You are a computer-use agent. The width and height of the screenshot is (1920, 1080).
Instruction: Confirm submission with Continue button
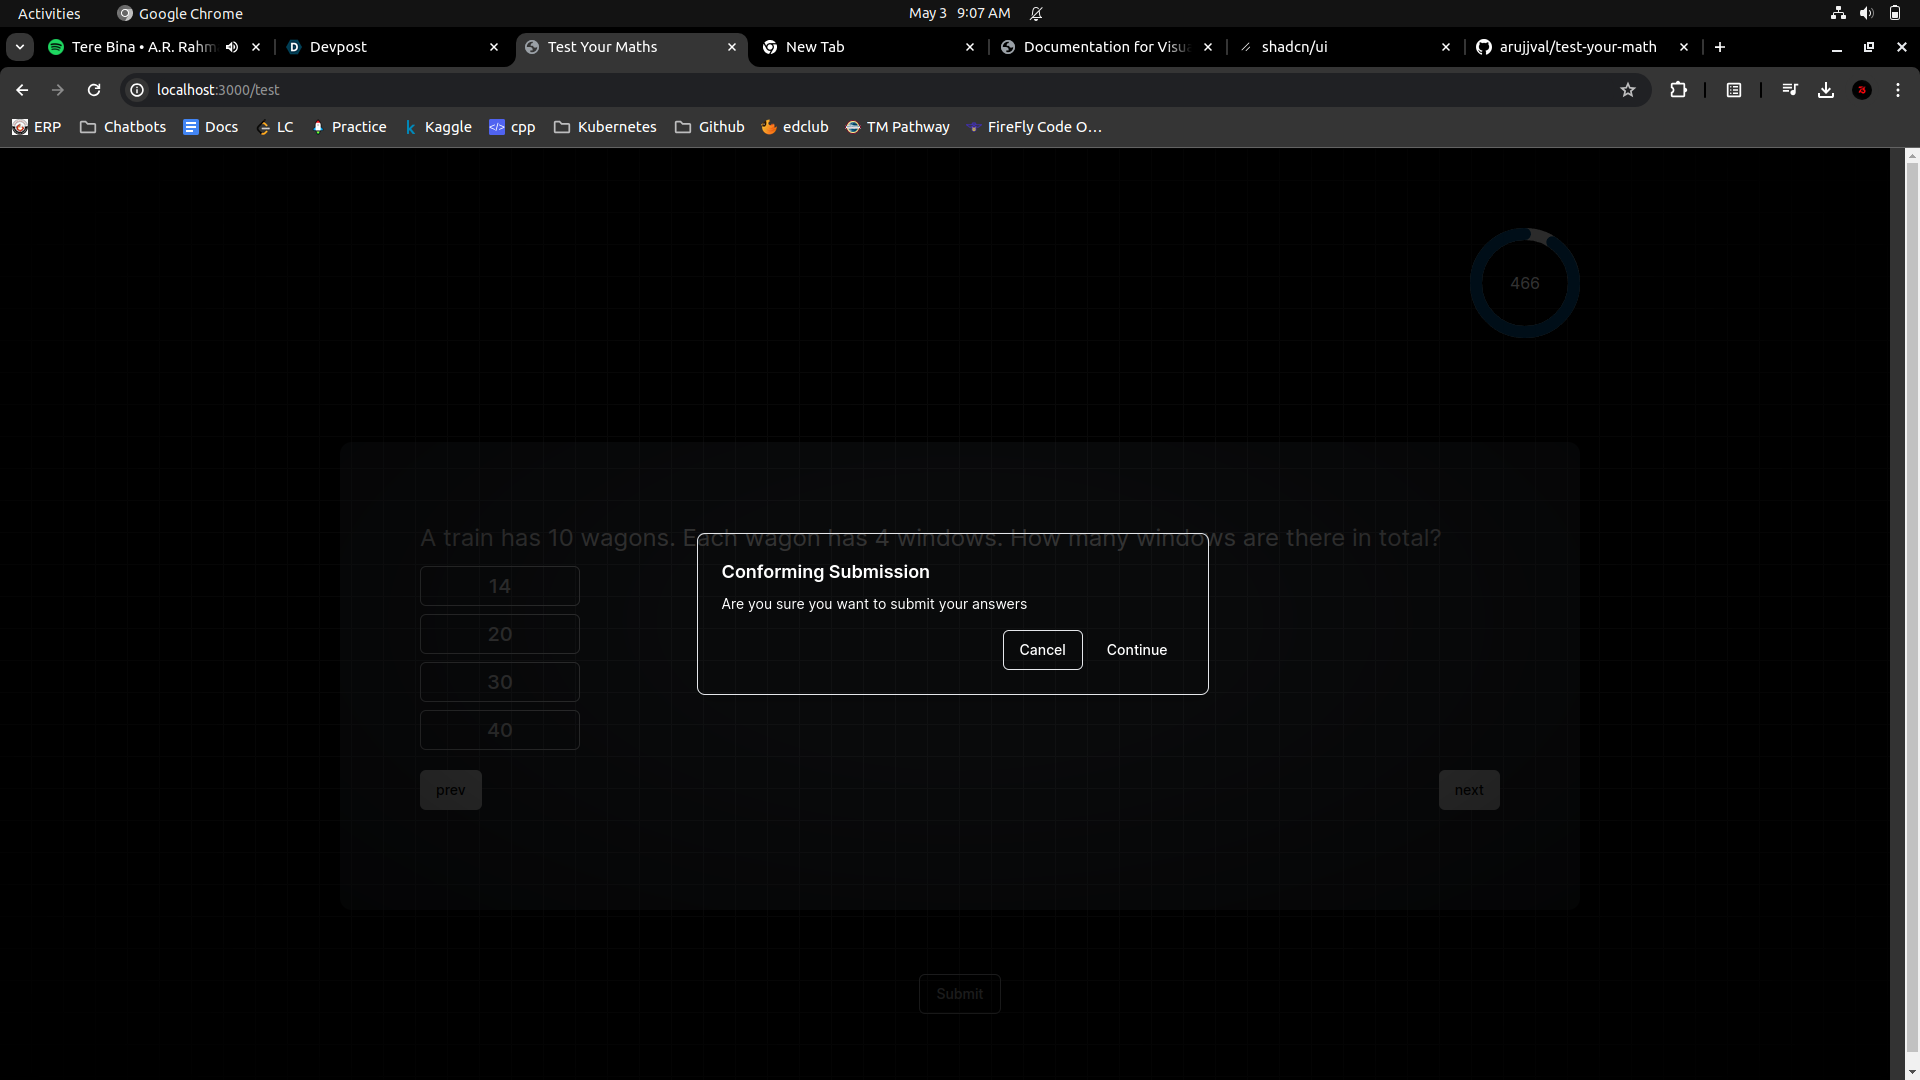point(1136,650)
